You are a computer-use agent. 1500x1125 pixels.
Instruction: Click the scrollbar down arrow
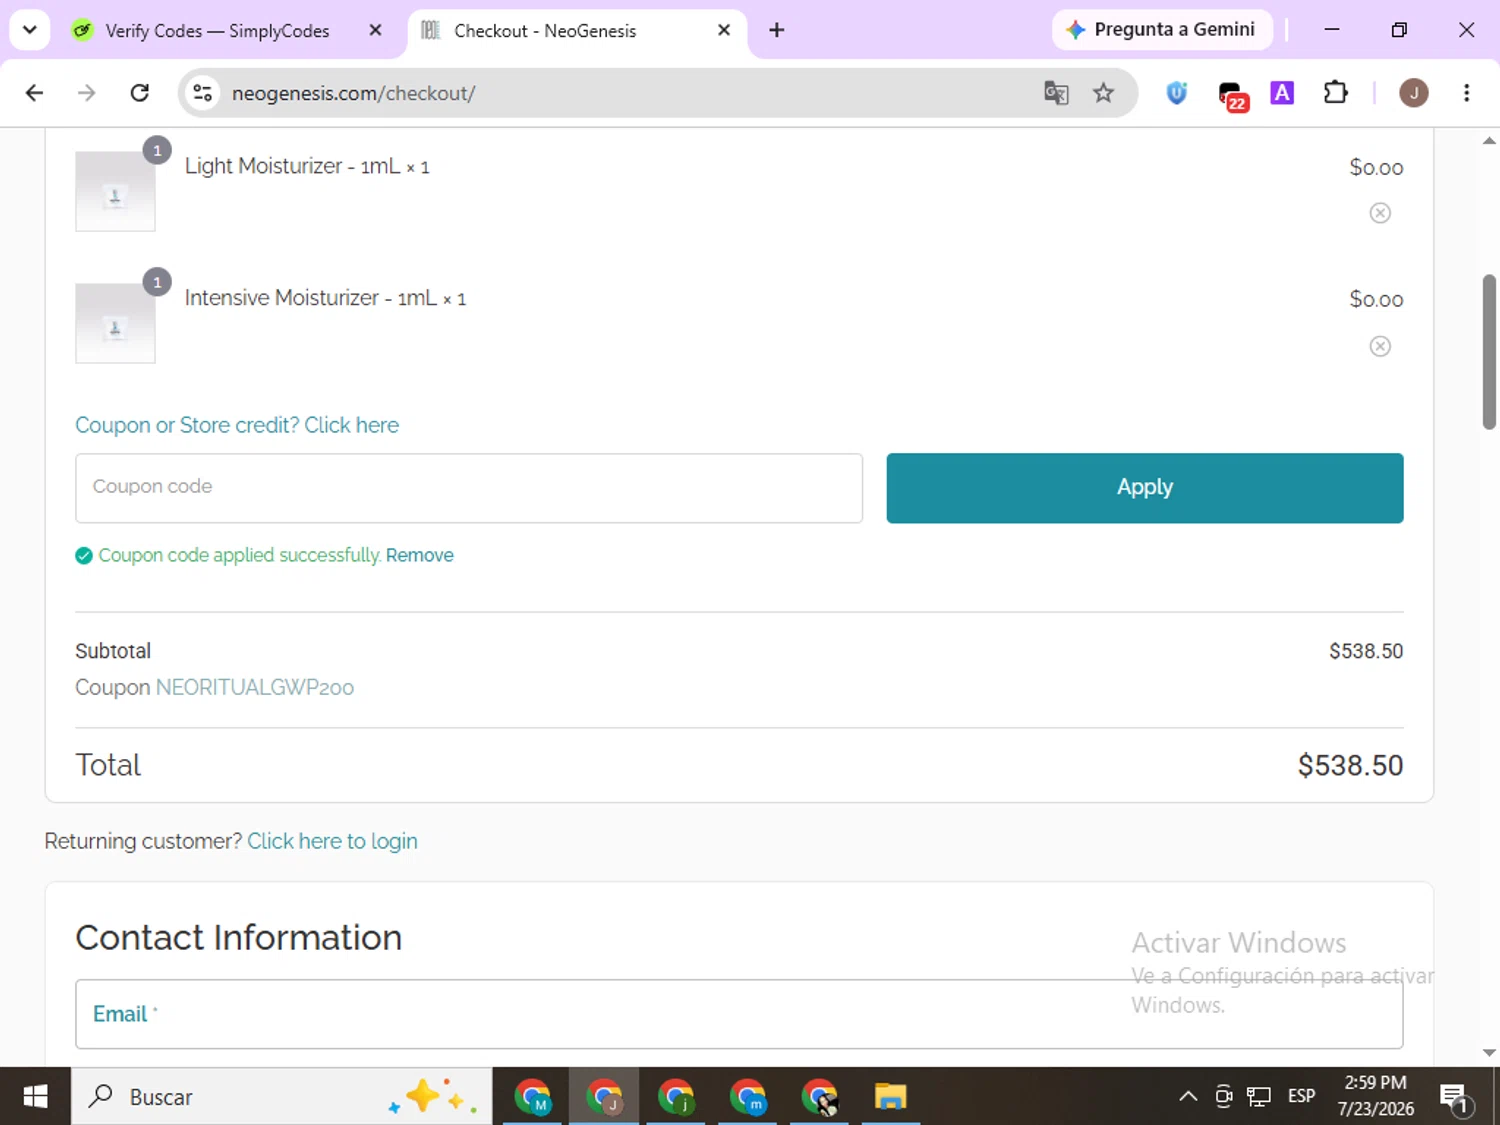click(1489, 1053)
